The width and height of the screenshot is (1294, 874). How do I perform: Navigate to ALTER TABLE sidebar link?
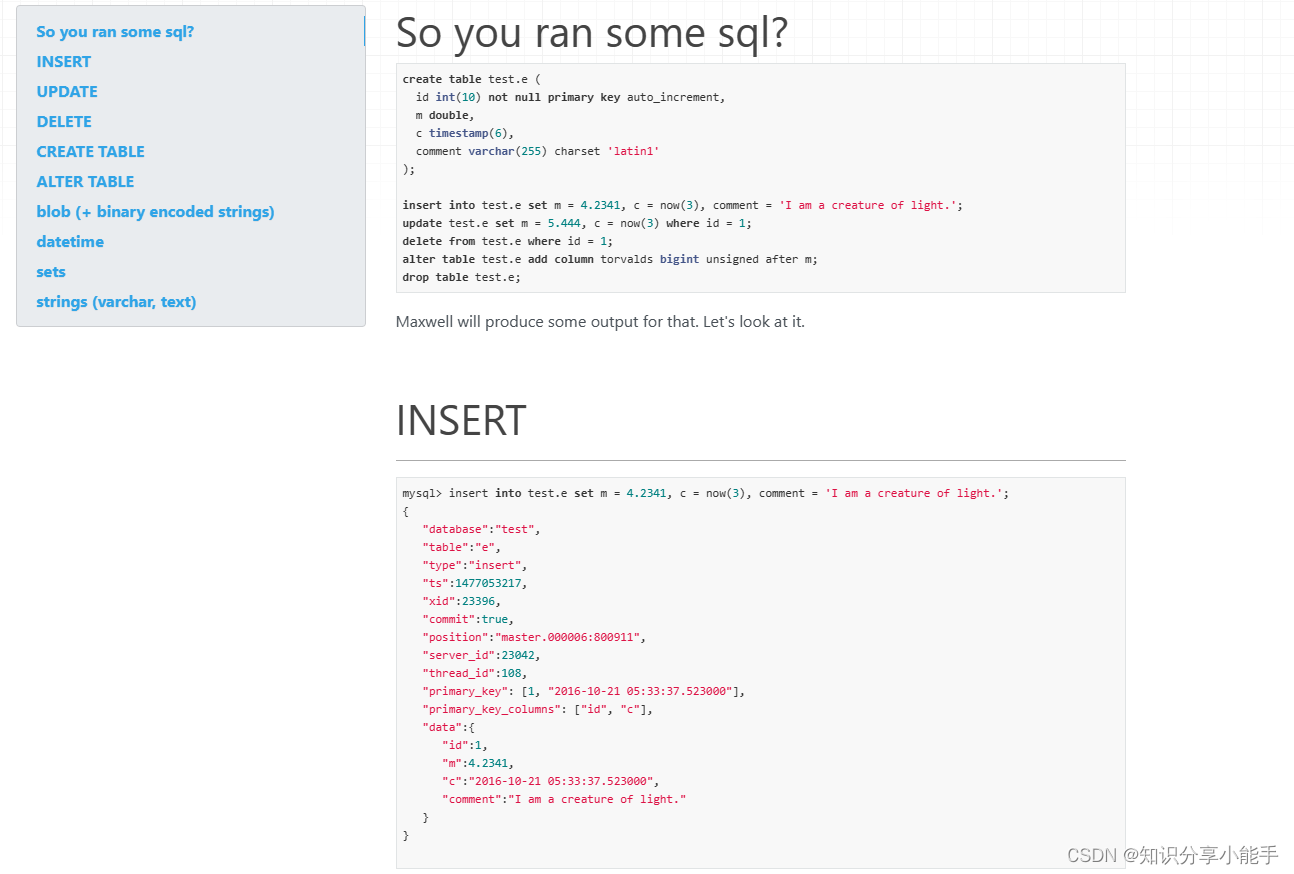85,182
